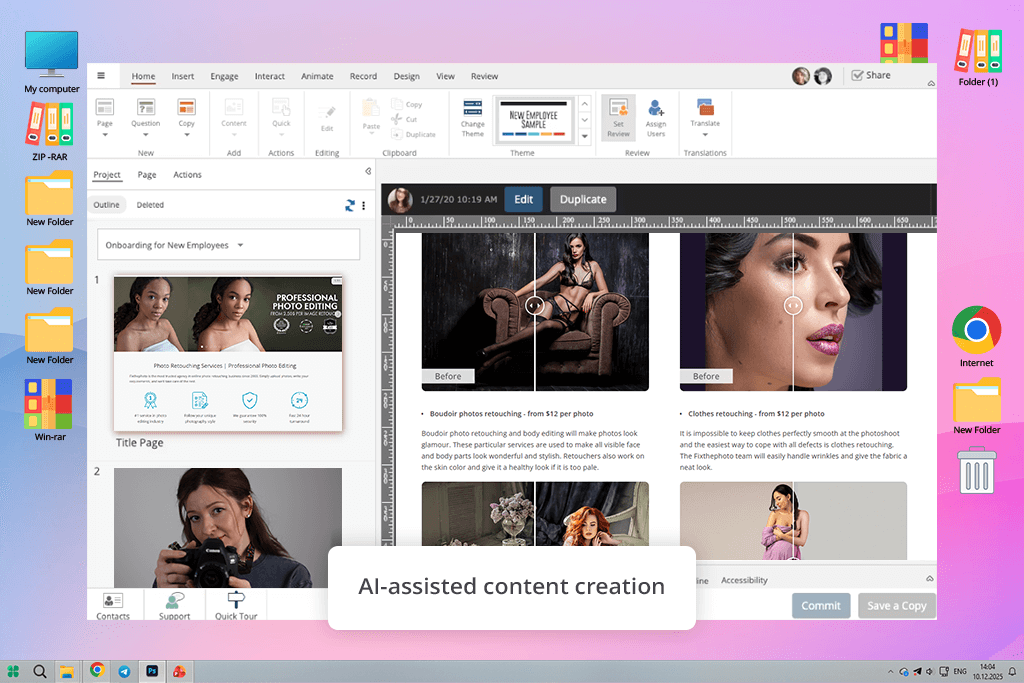Click the blue Edit button

(x=523, y=199)
